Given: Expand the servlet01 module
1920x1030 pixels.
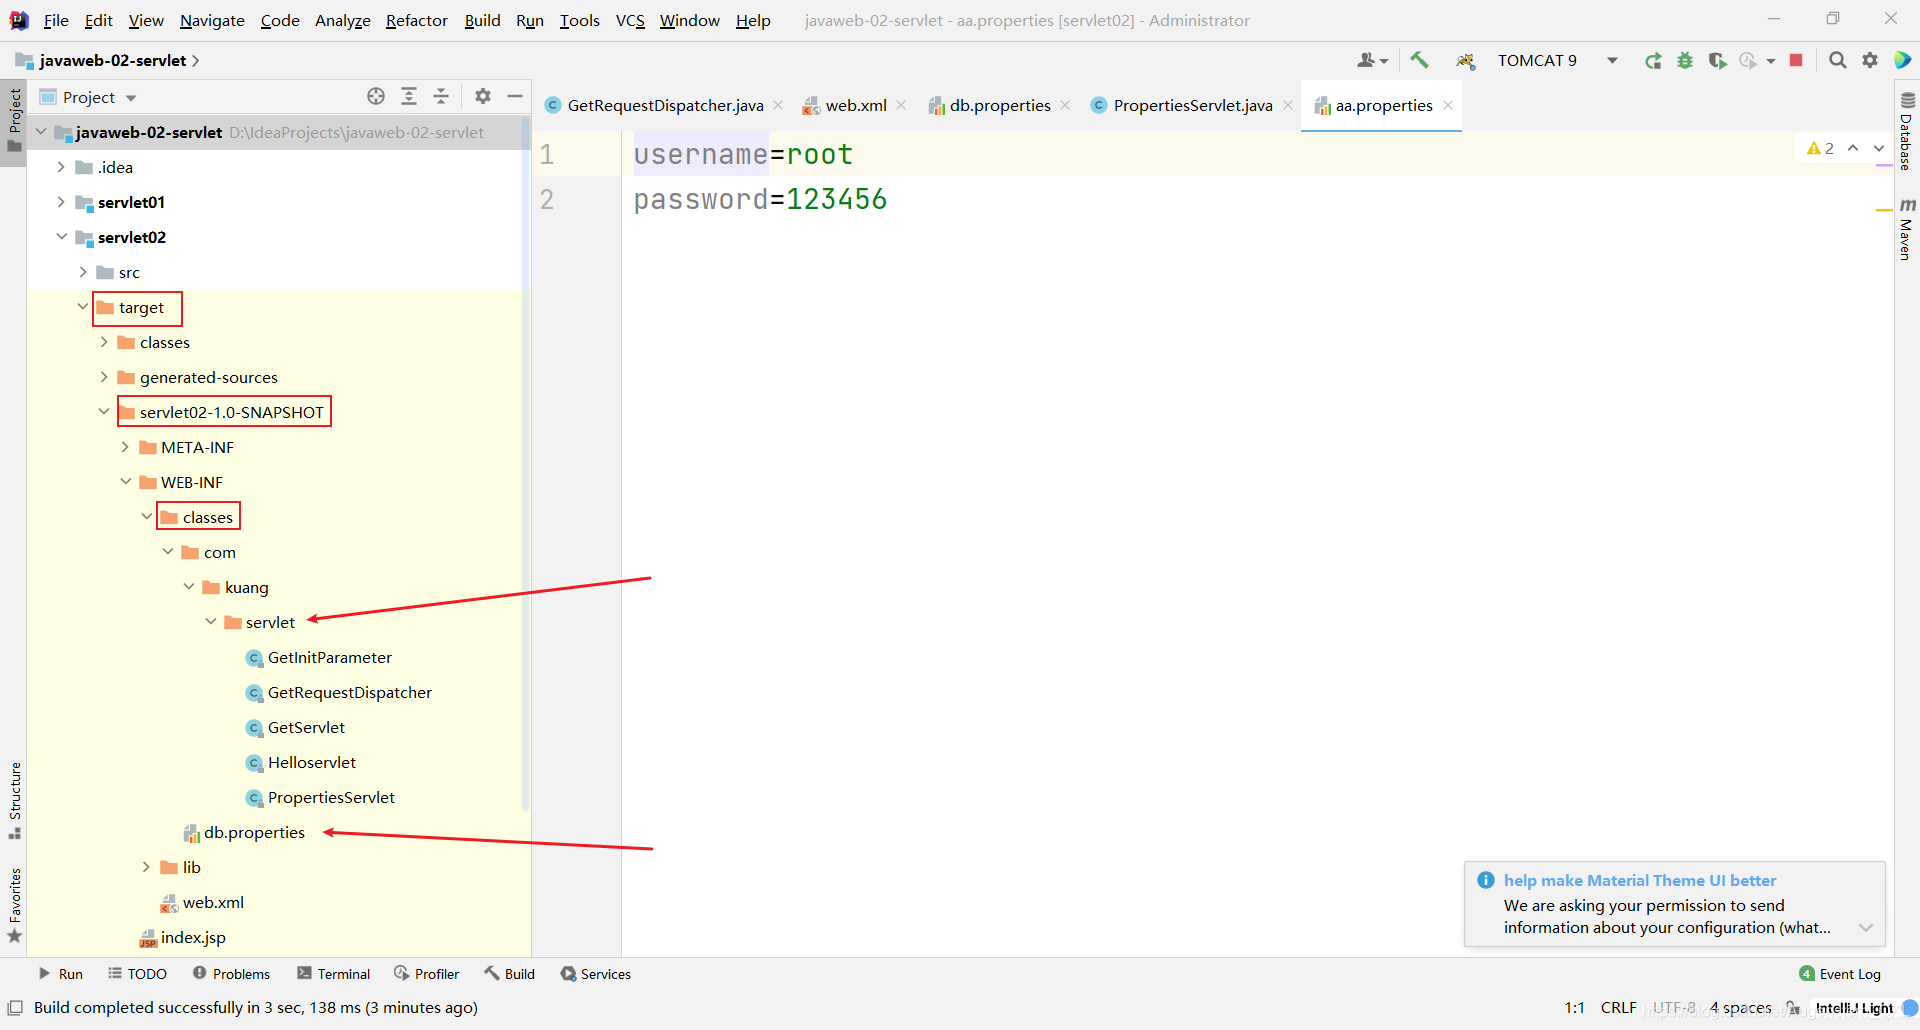Looking at the screenshot, I should click(62, 202).
